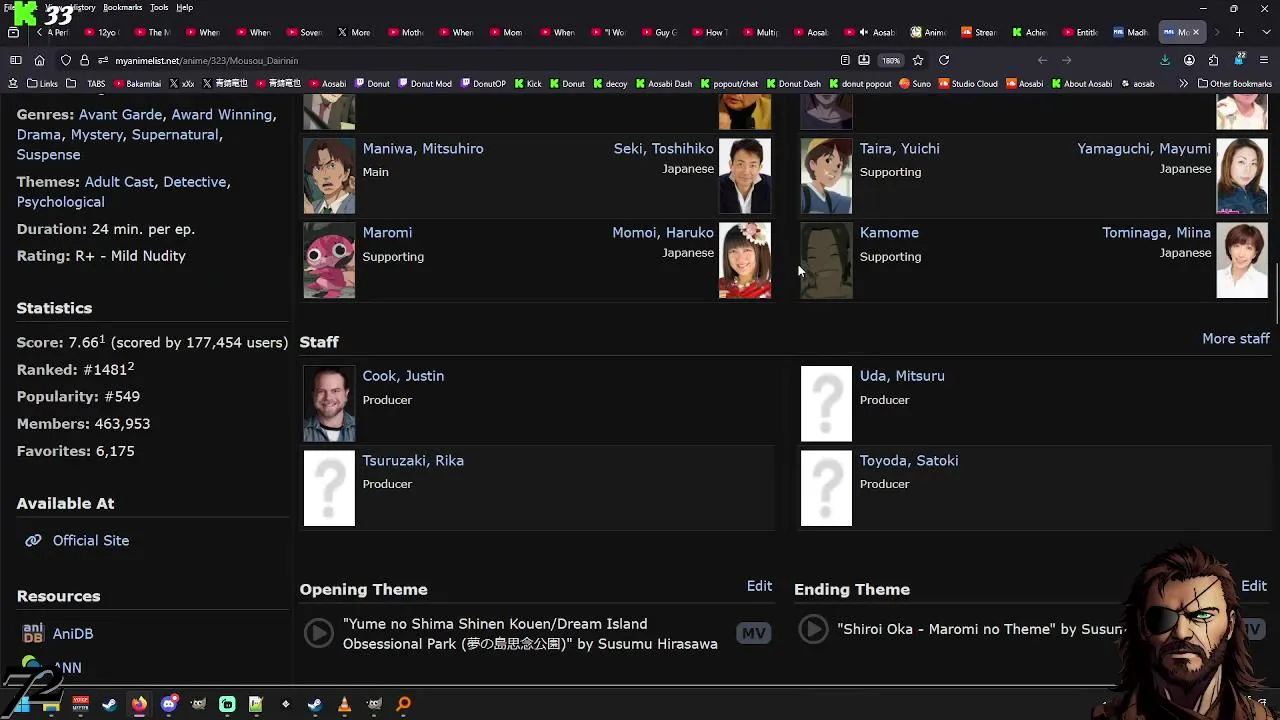Open the AniDB resource icon
The height and width of the screenshot is (720, 1280).
coord(33,633)
